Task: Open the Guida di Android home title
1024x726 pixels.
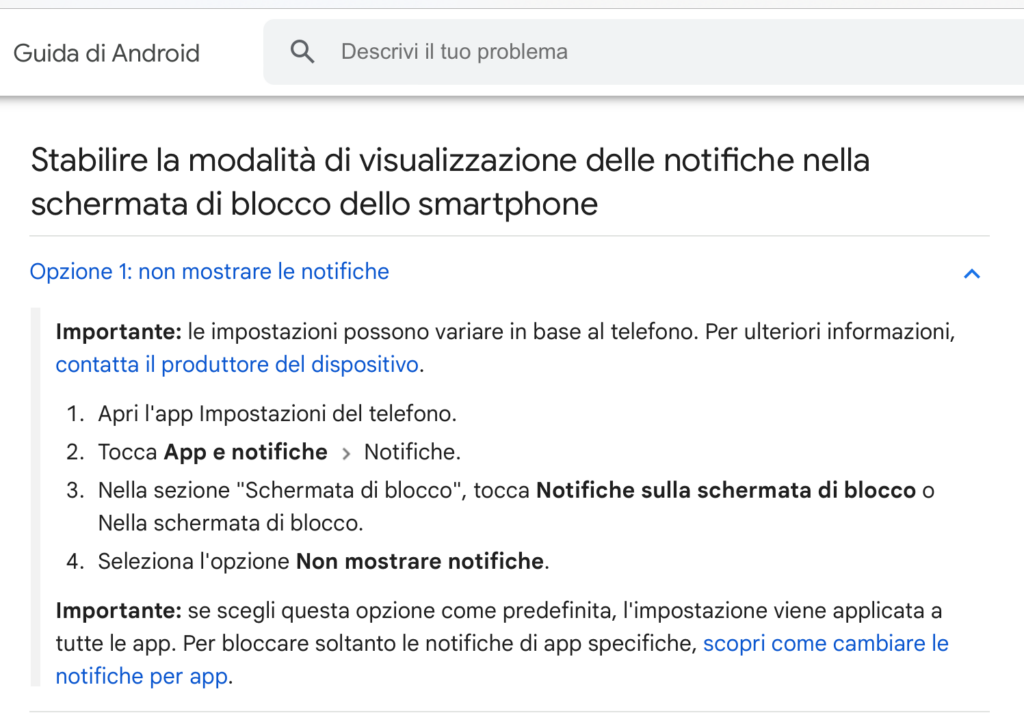Action: pos(107,53)
